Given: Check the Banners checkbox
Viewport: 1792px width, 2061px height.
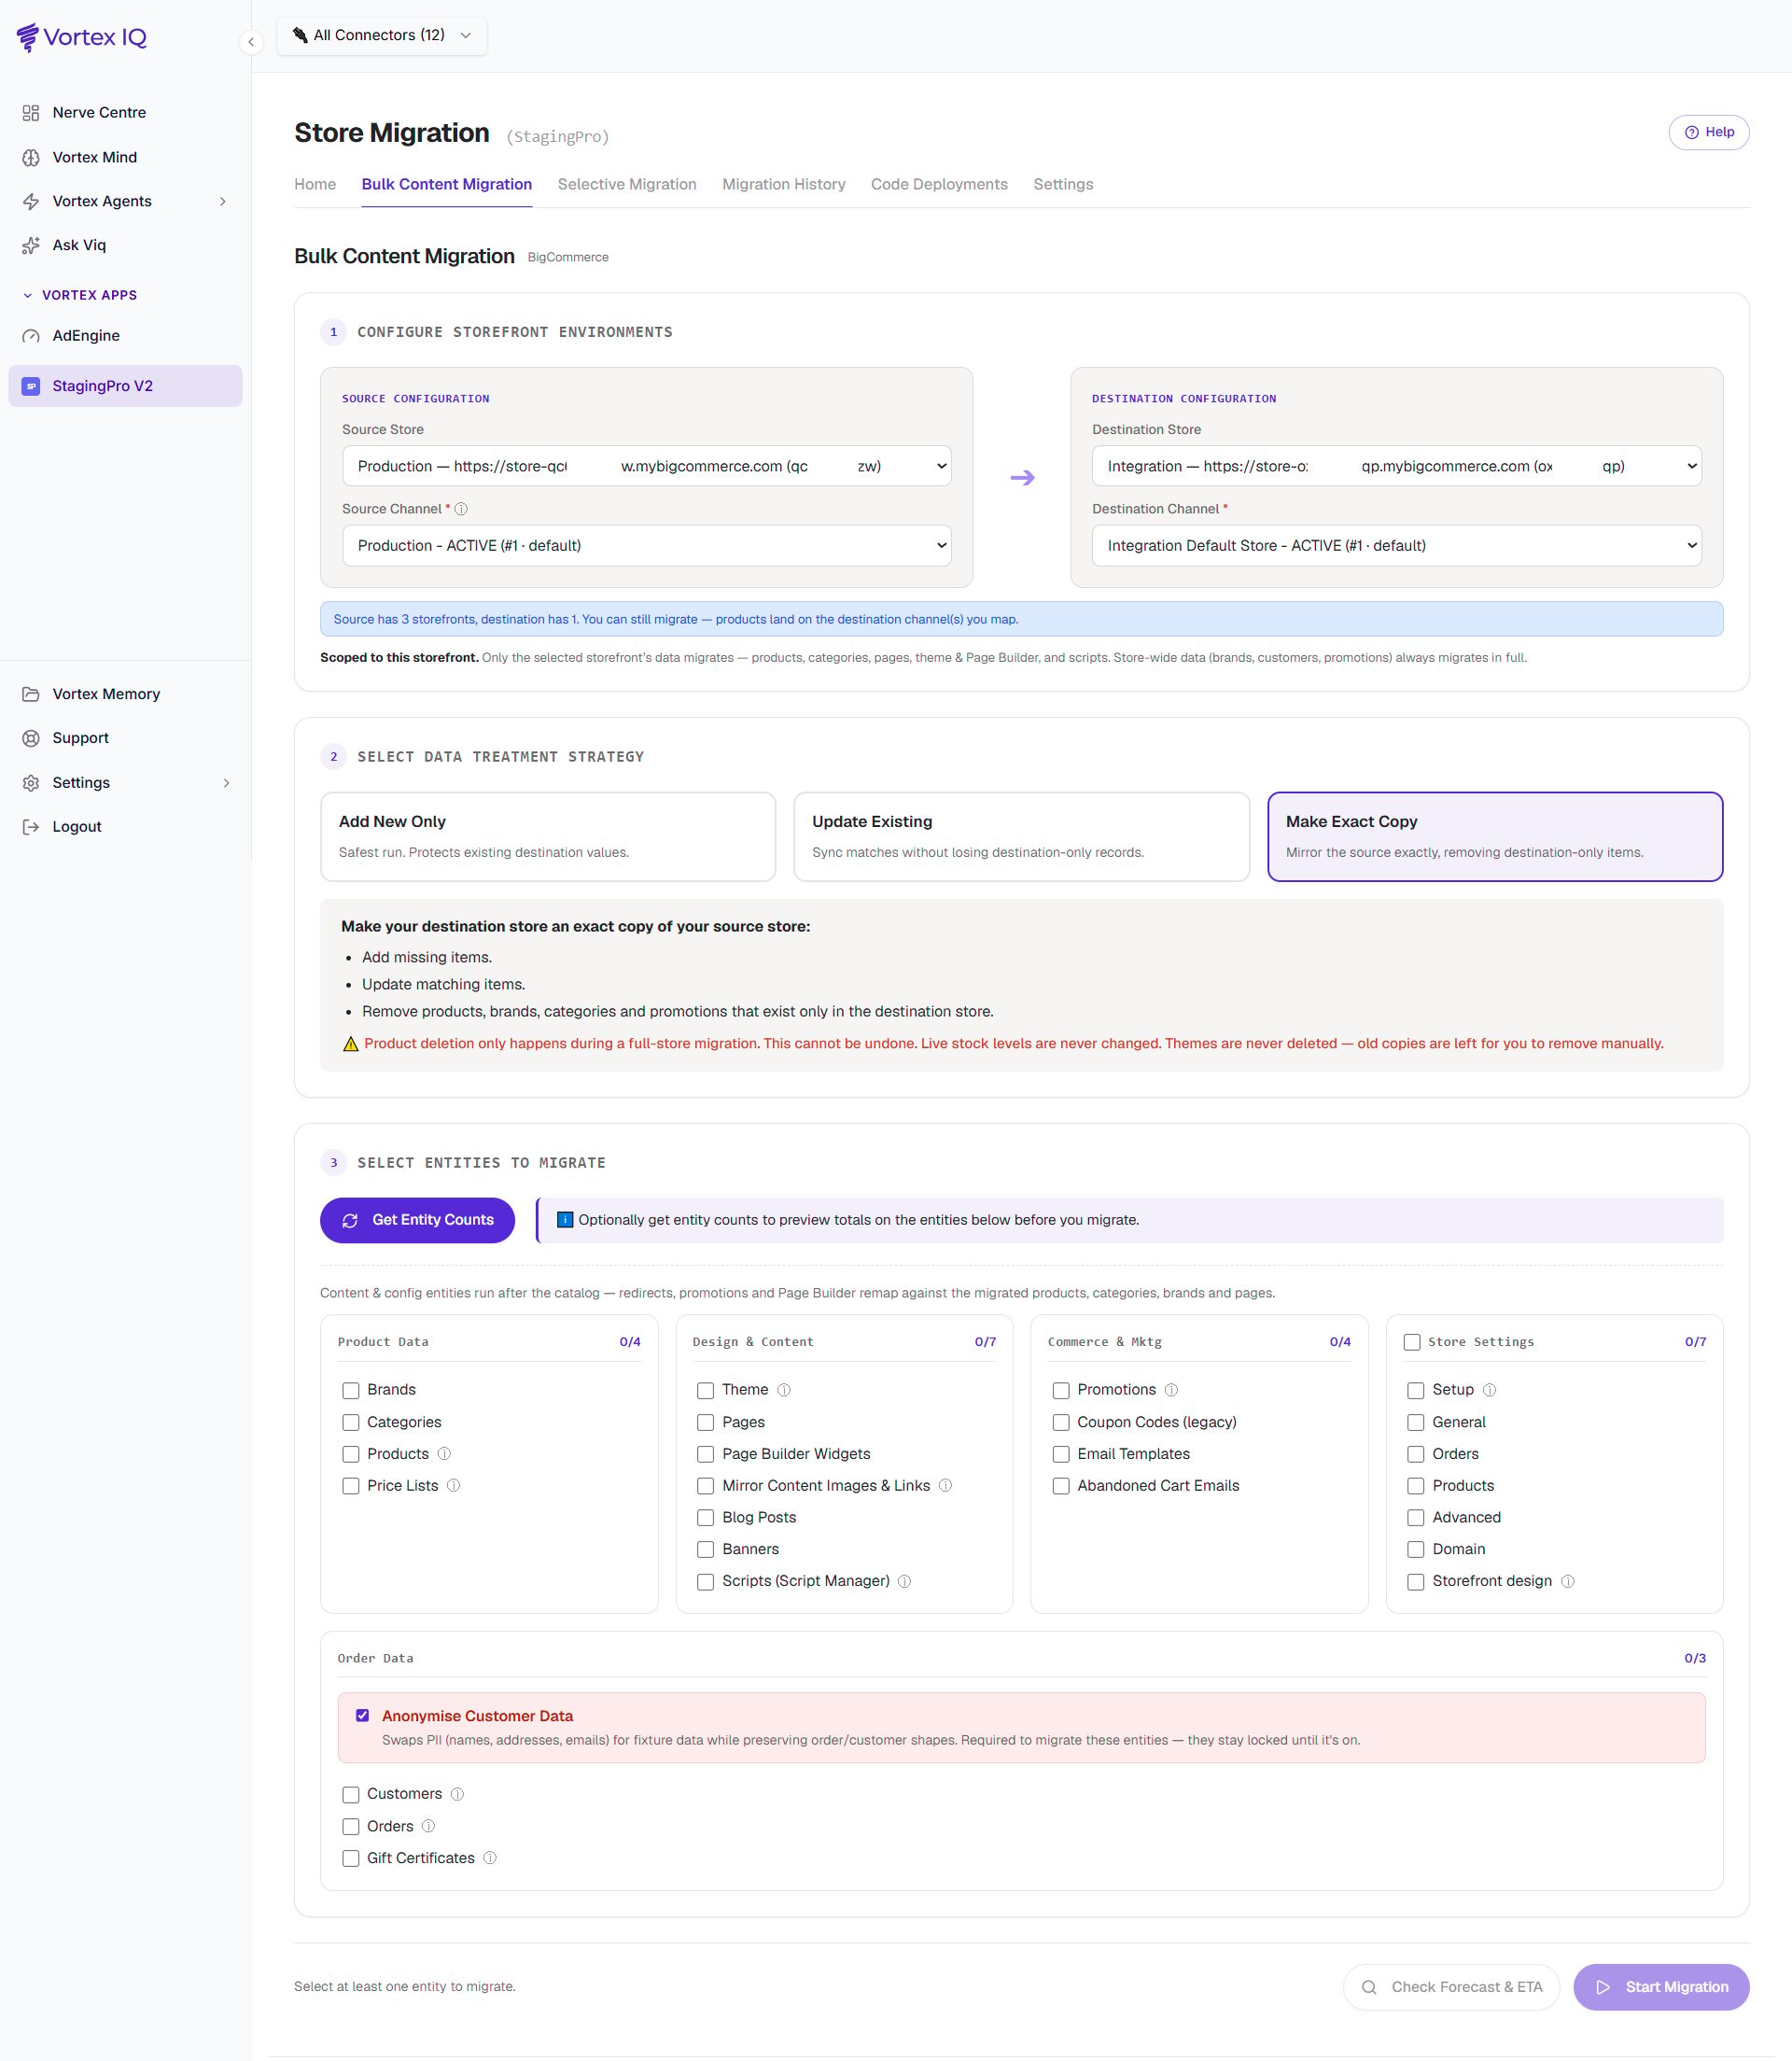Looking at the screenshot, I should pos(706,1550).
